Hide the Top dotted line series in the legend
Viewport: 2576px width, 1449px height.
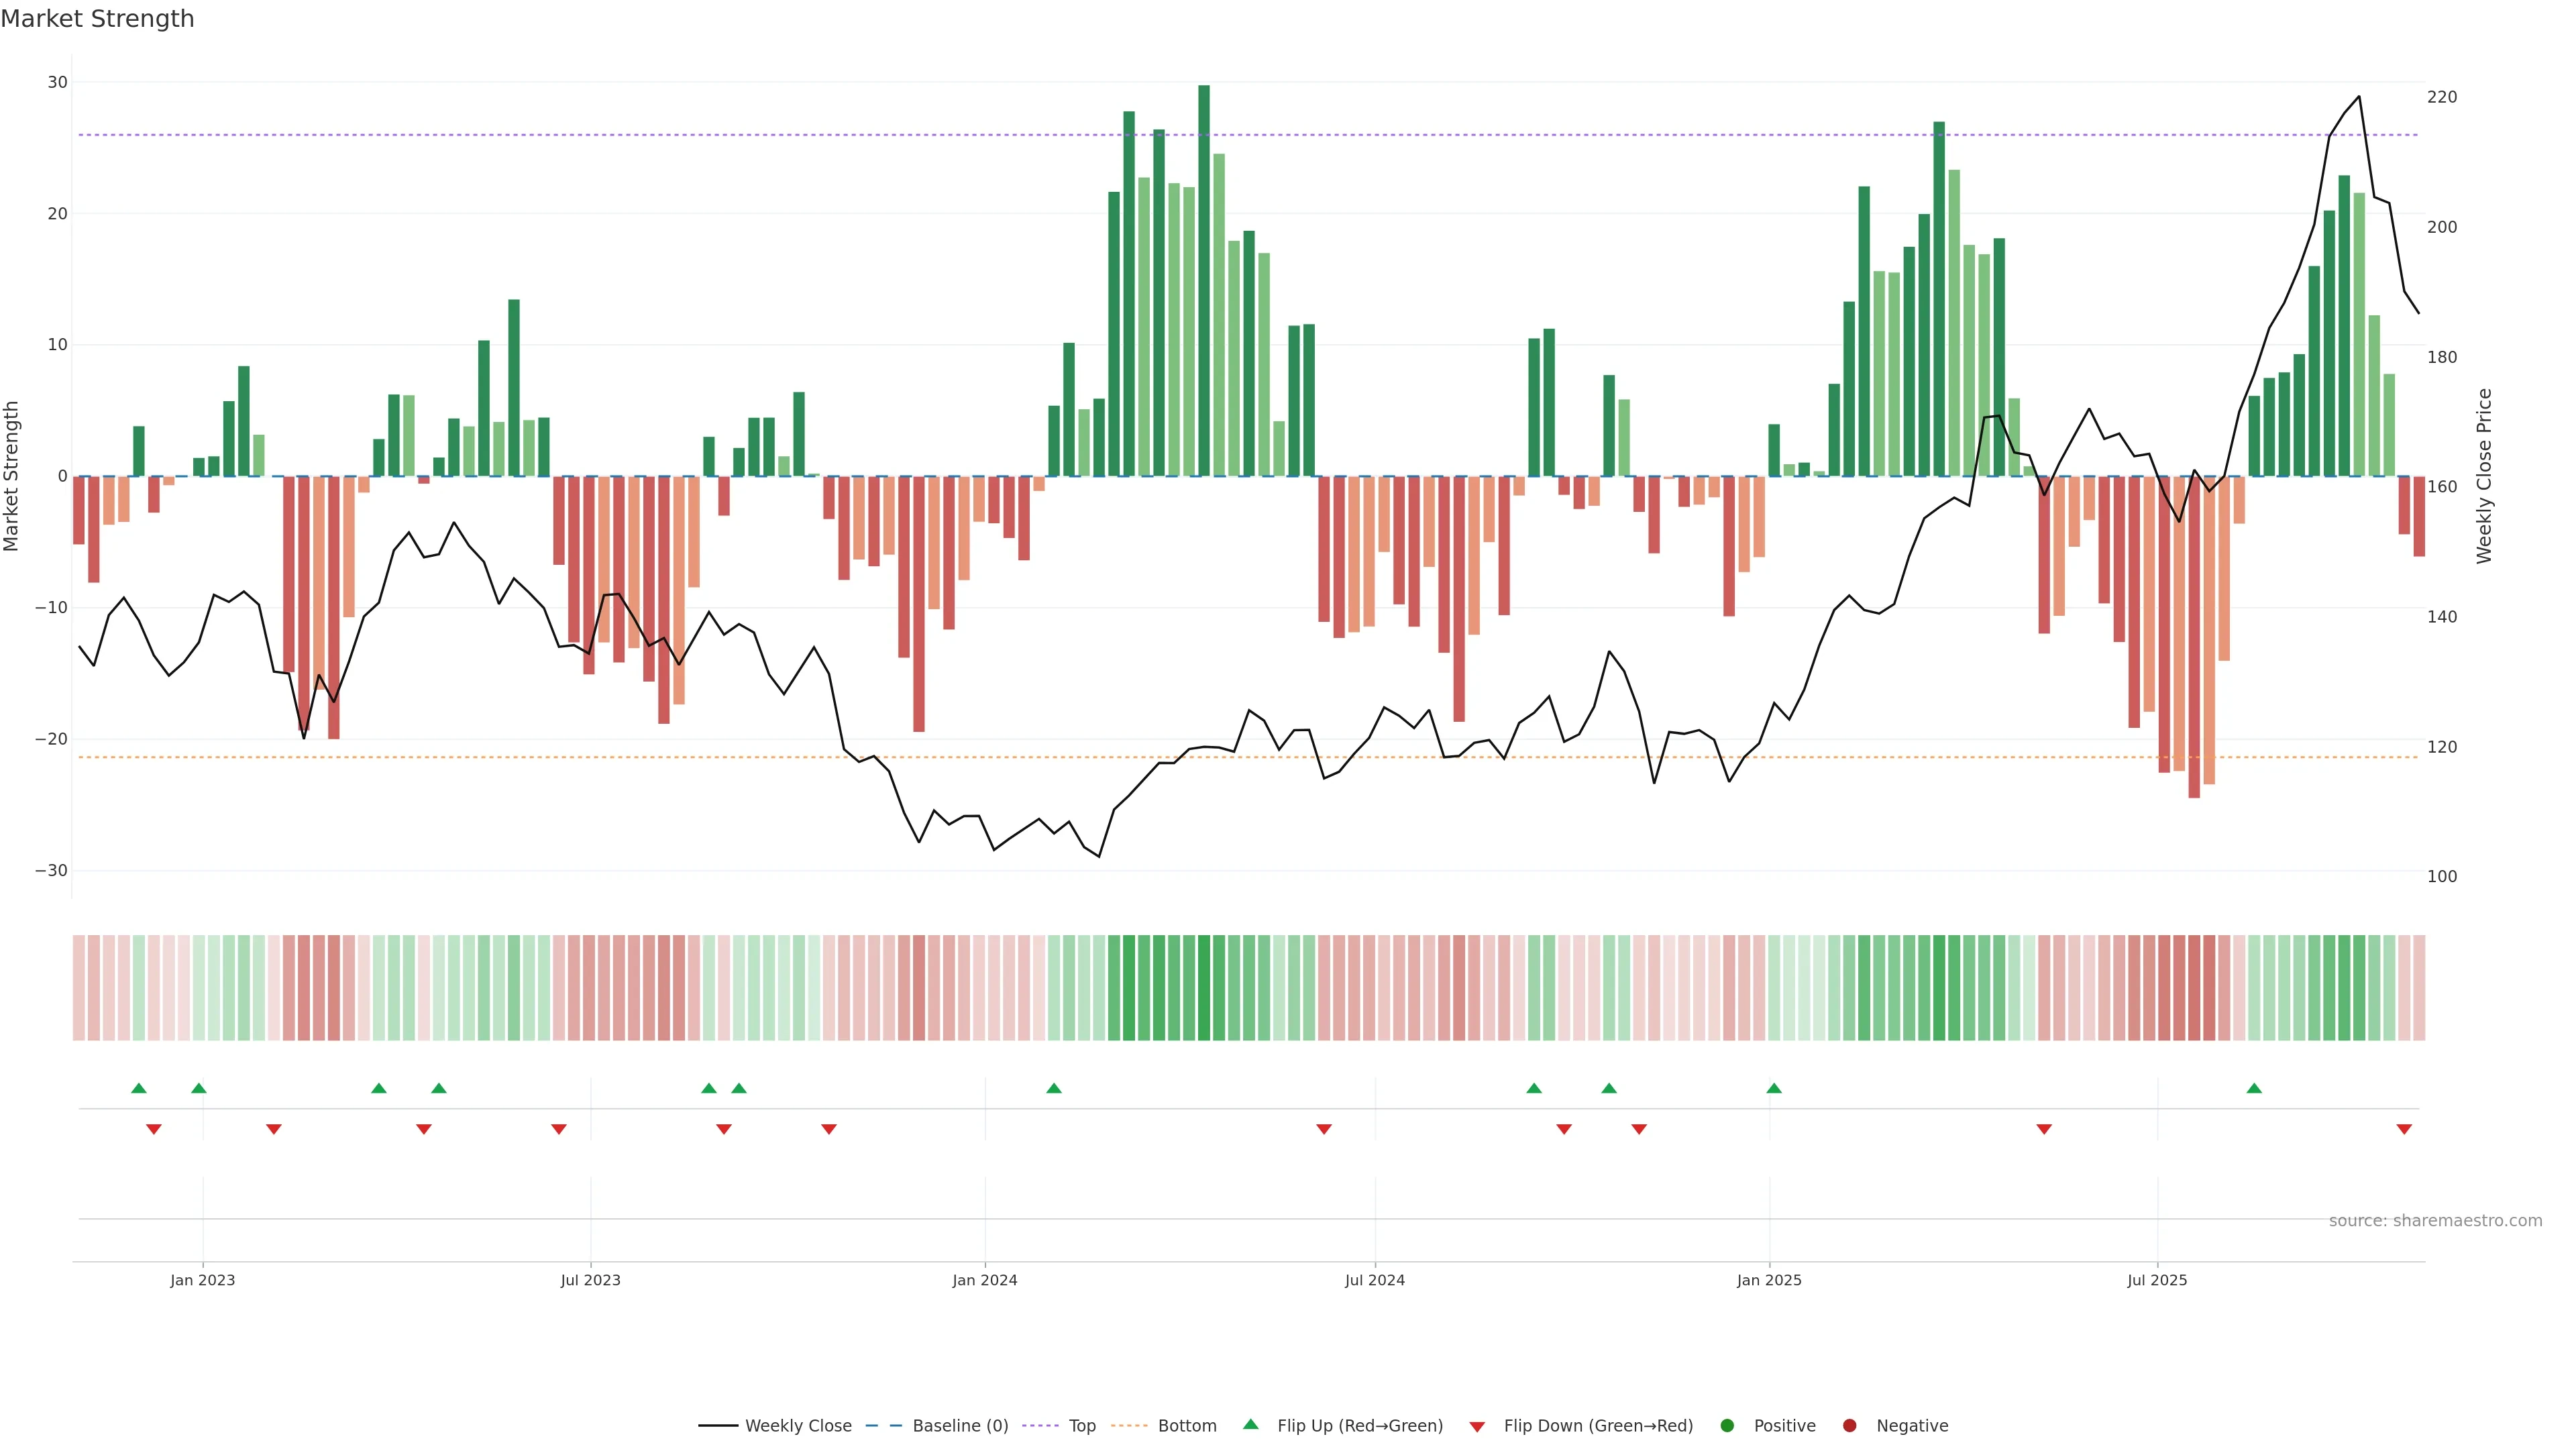tap(1081, 1425)
